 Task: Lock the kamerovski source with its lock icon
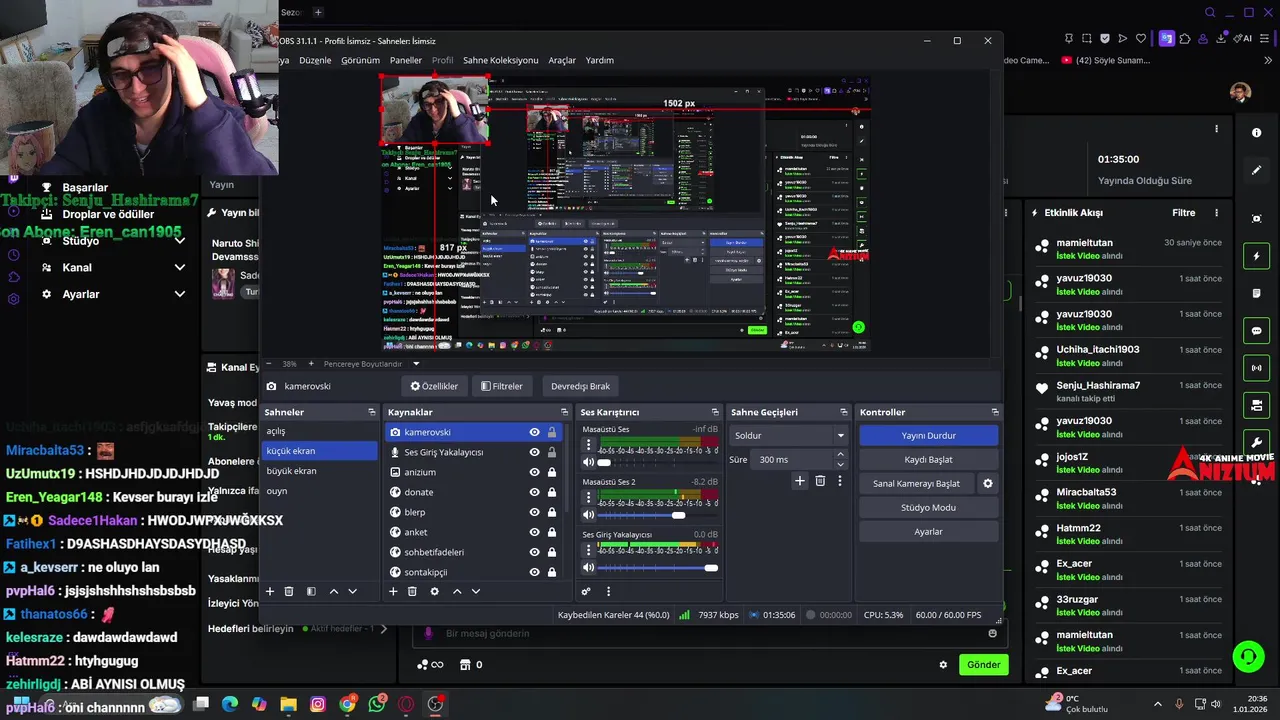551,432
